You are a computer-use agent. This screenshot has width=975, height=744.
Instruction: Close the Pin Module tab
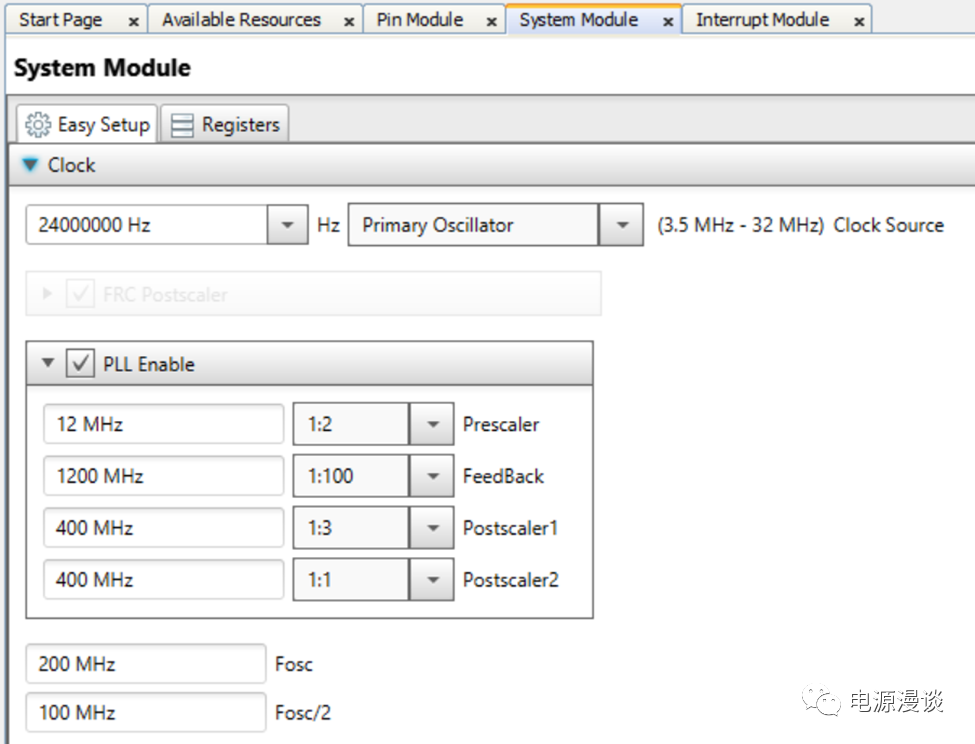pos(491,21)
